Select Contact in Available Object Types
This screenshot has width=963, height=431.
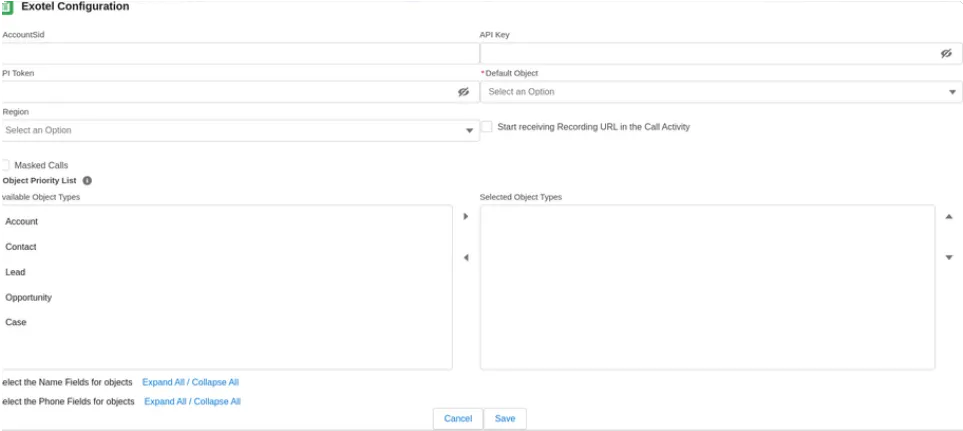226,247
